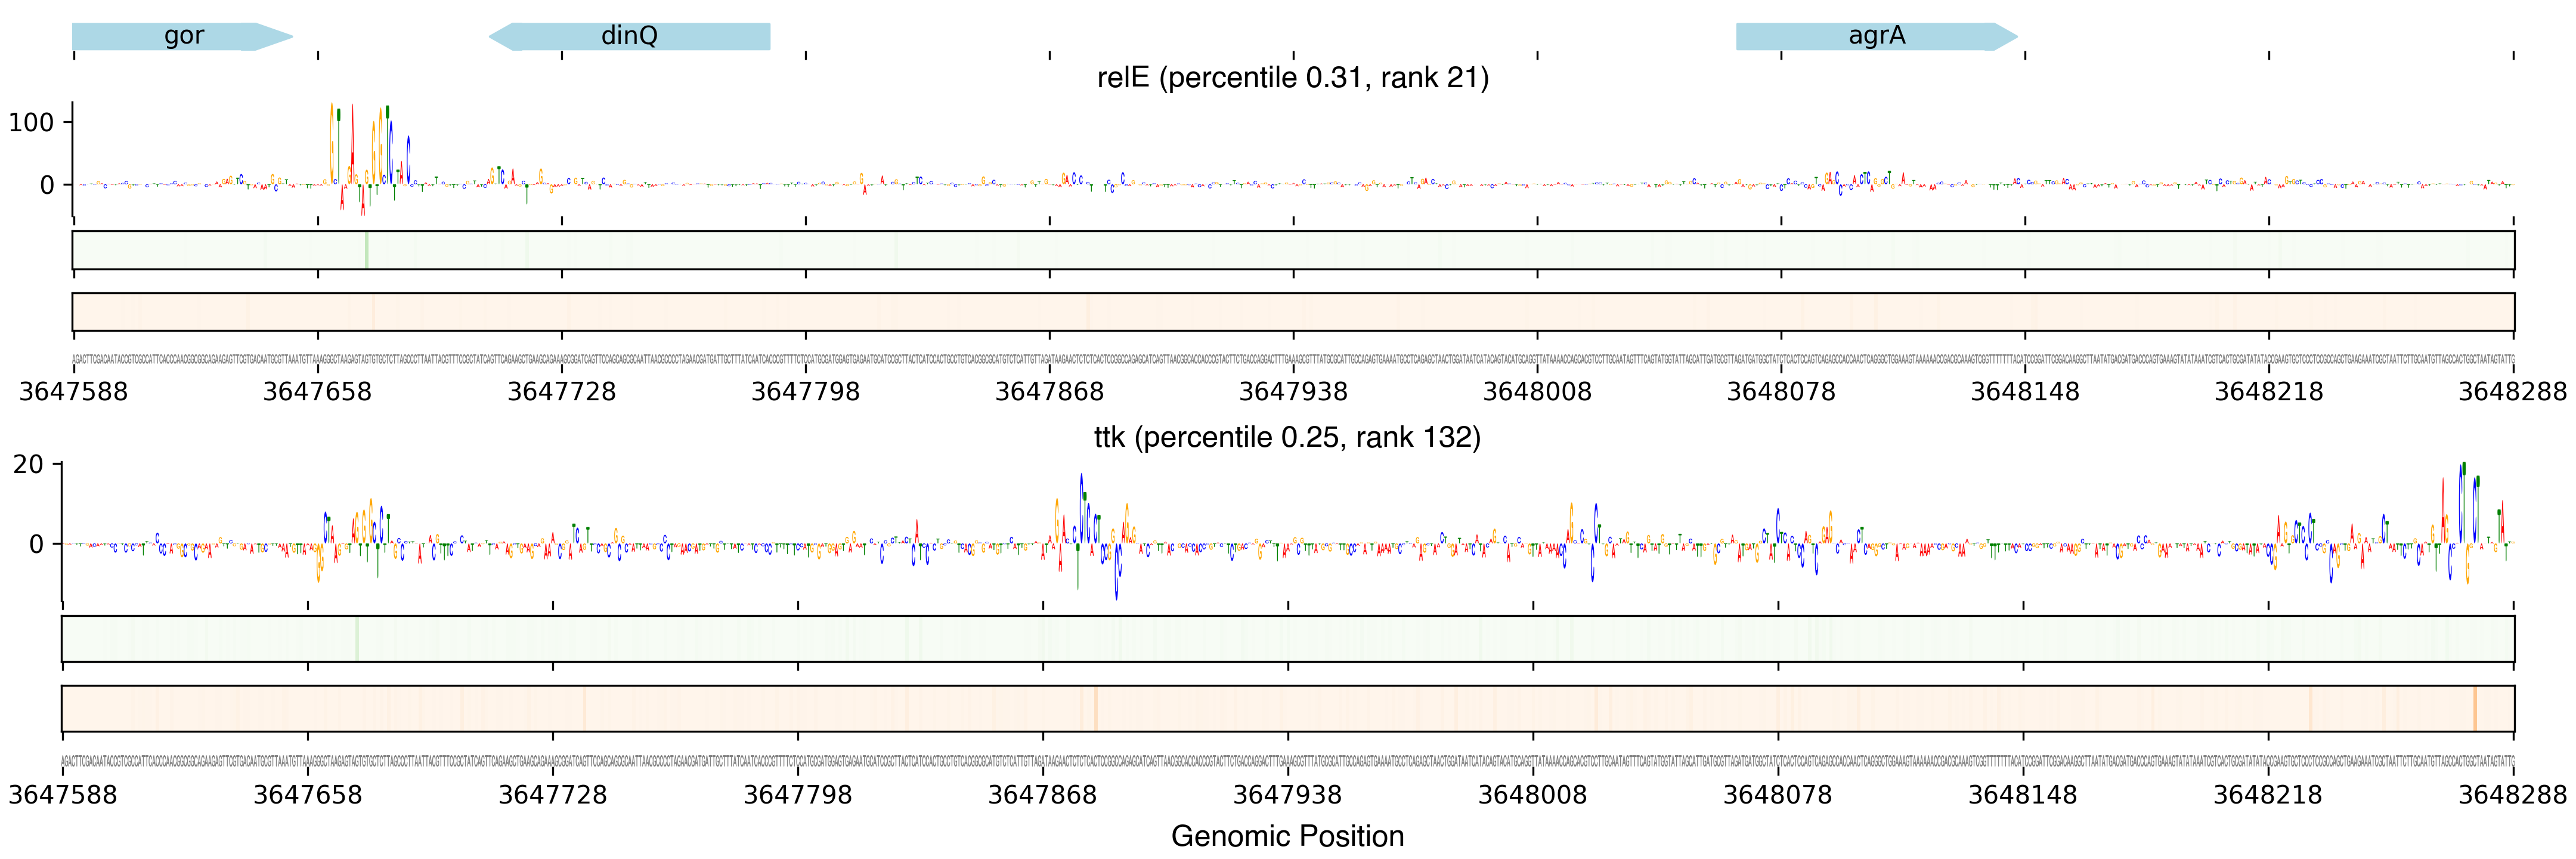Click the dark green stripe in relE heatmap
The image size is (2576, 859).
point(367,250)
